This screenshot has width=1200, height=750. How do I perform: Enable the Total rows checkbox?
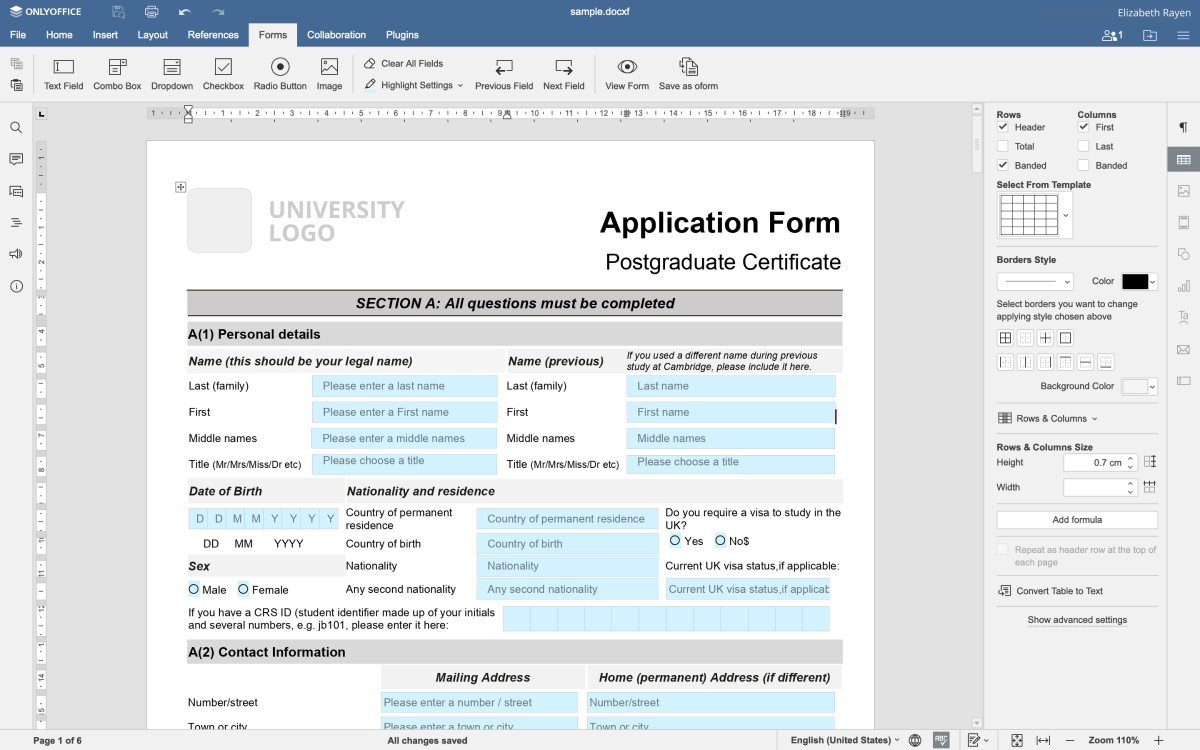click(1002, 146)
